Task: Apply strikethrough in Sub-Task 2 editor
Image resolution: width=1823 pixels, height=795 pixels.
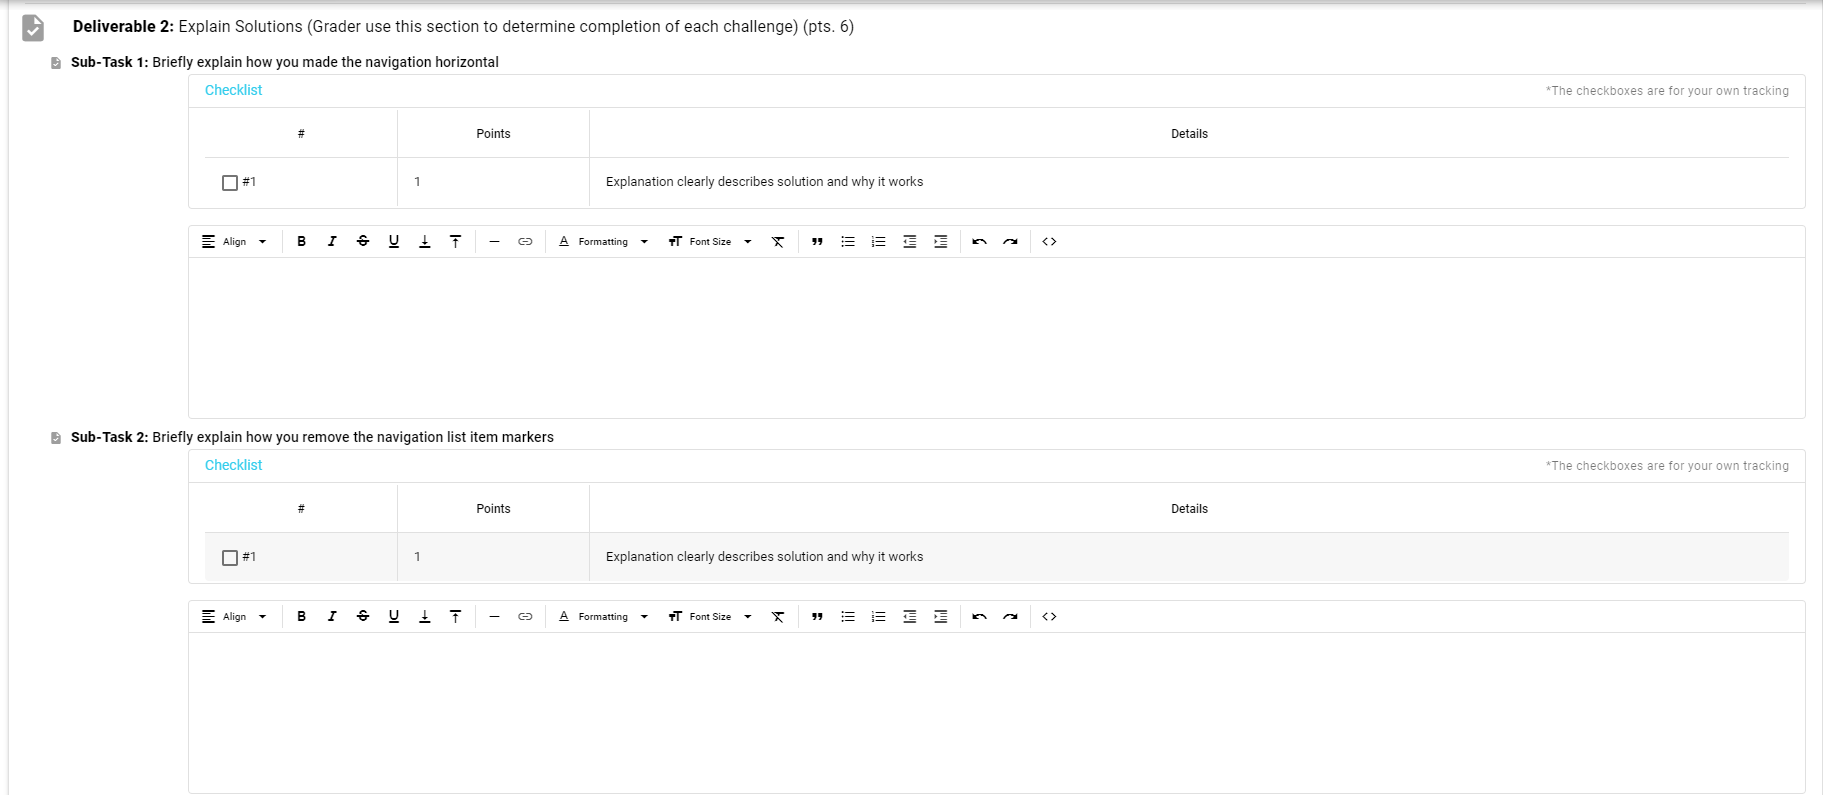Action: click(x=363, y=616)
